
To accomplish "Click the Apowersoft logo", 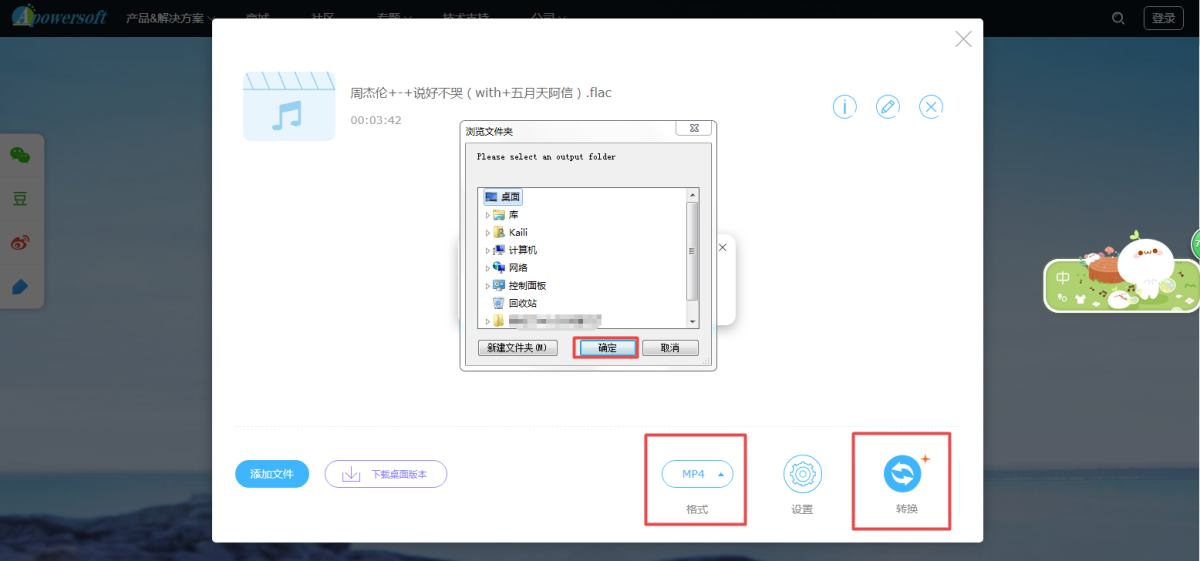I will pyautogui.click(x=60, y=17).
